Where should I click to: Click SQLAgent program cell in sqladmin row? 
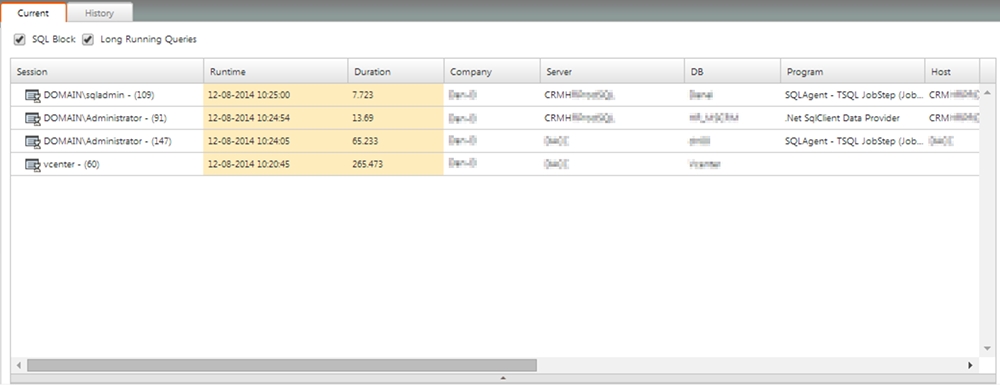point(853,95)
